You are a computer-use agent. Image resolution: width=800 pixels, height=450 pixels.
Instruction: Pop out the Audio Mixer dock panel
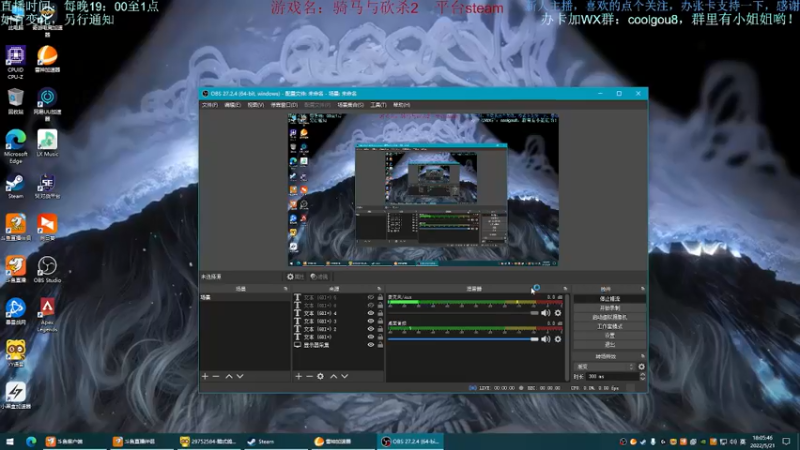coord(565,289)
